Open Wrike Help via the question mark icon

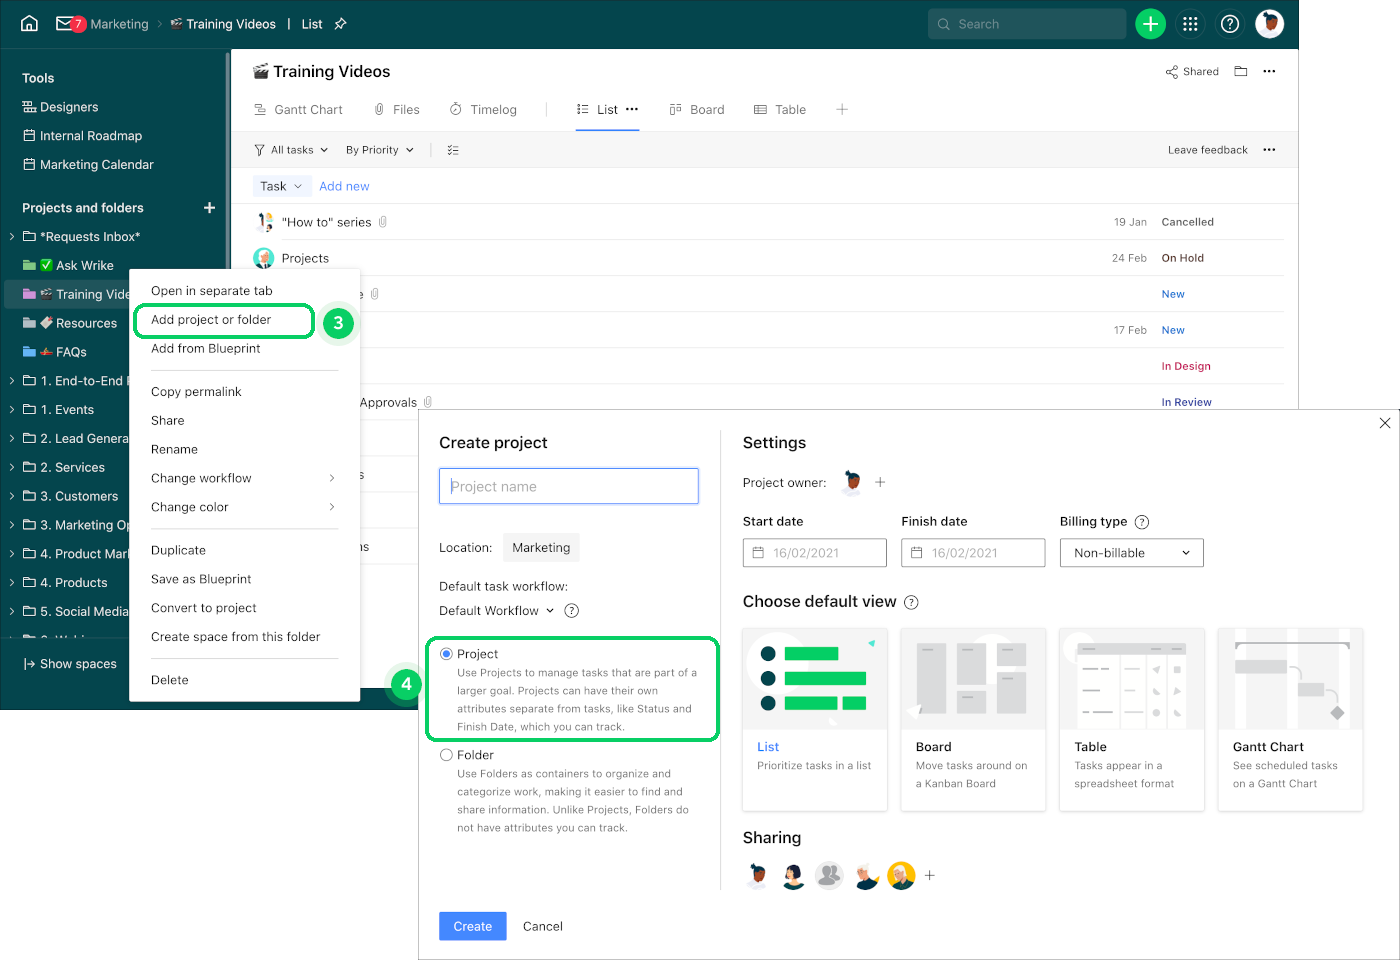[x=1229, y=23]
